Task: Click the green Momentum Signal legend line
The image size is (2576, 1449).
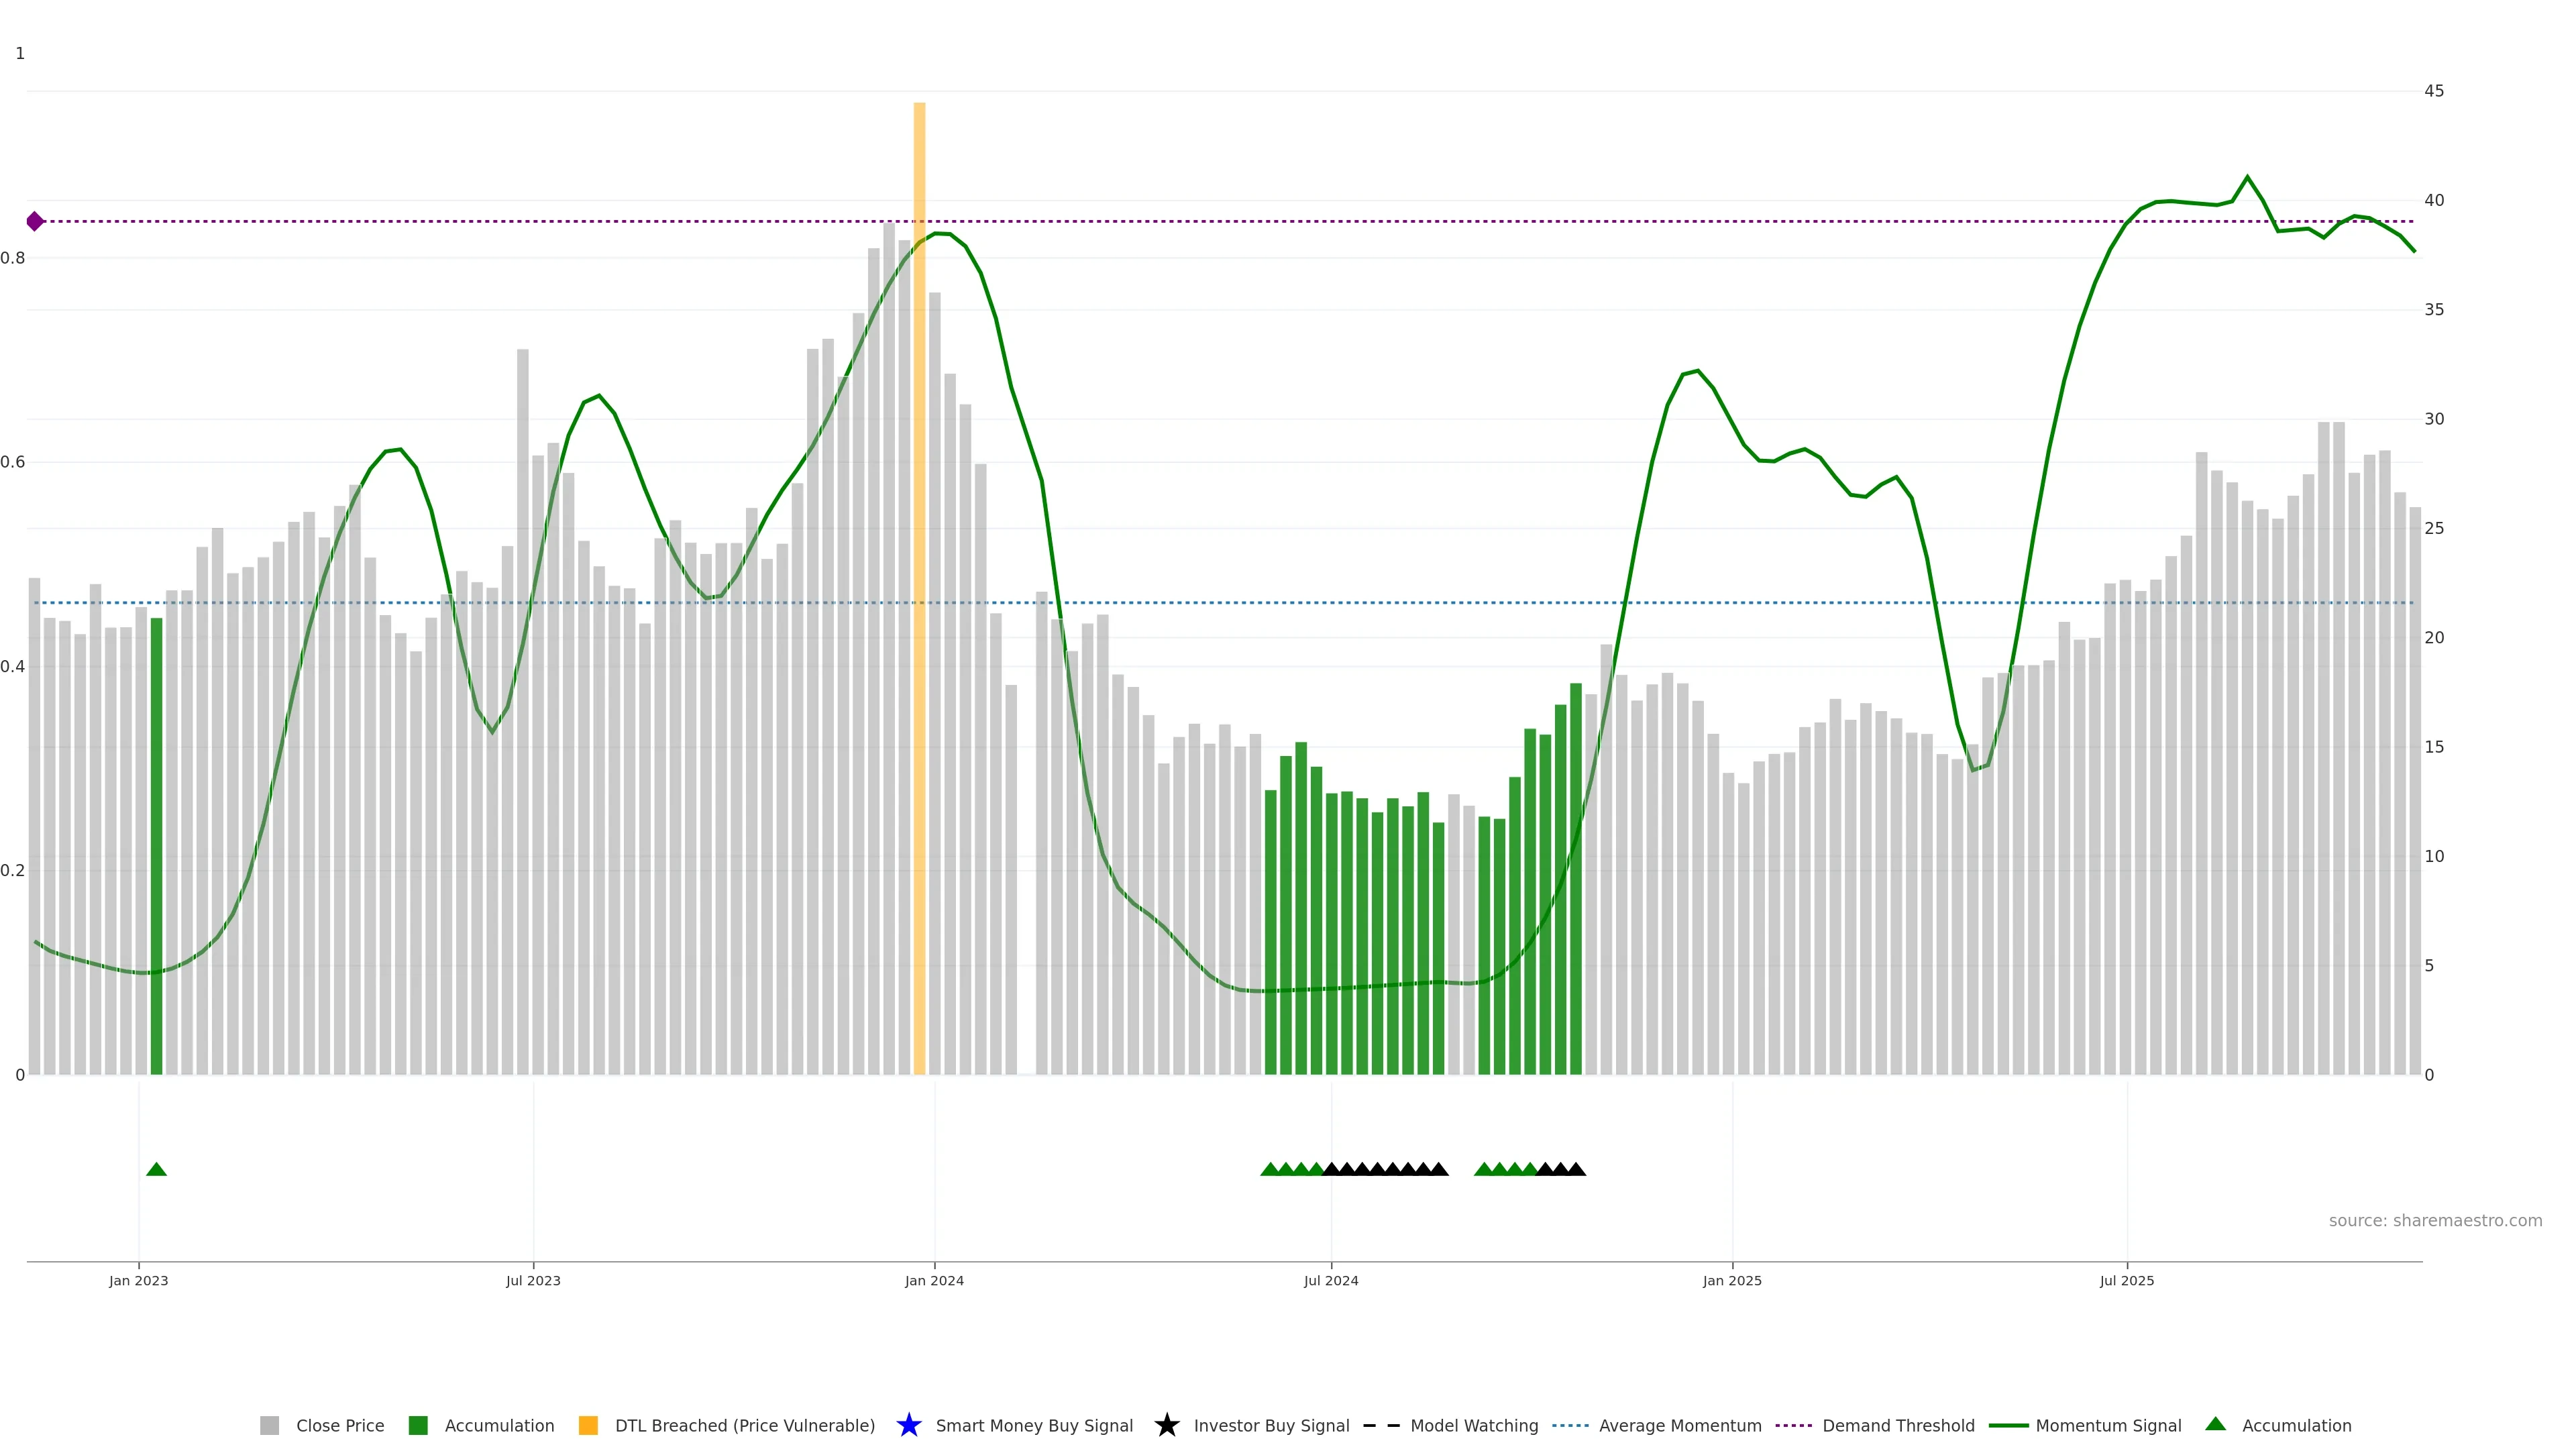Action: point(2008,1425)
